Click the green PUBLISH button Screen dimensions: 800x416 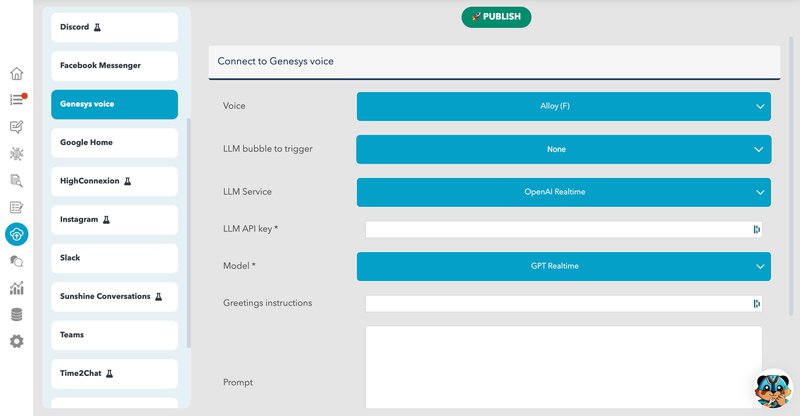click(x=496, y=17)
